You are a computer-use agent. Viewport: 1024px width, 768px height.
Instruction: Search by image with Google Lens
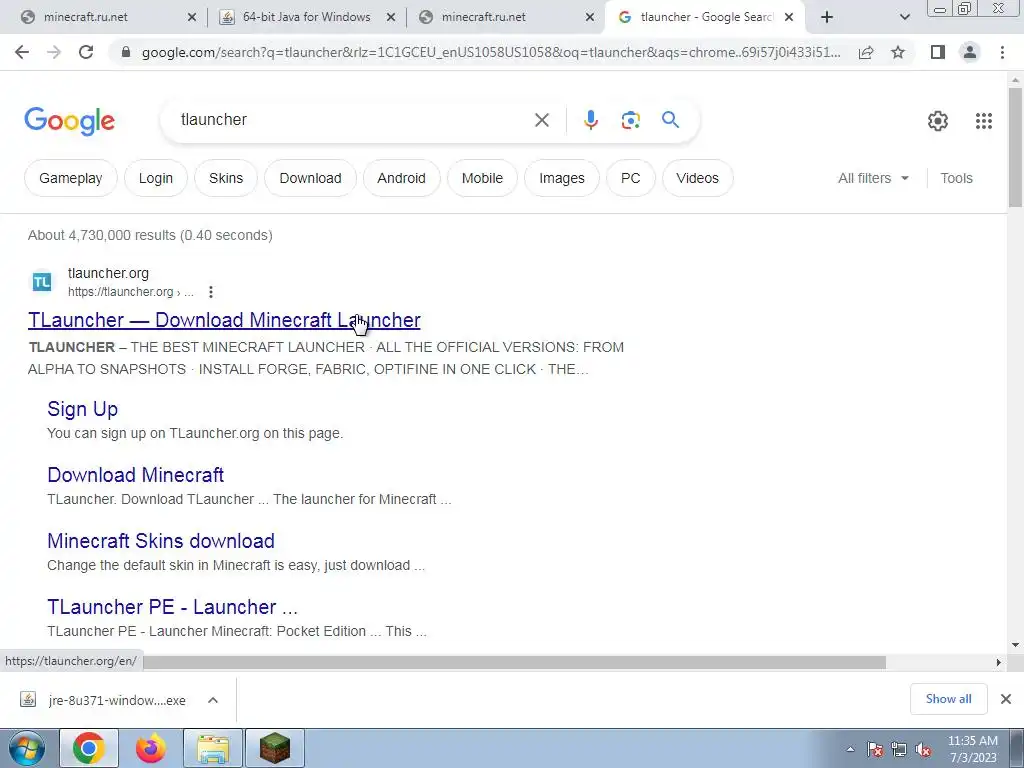pyautogui.click(x=630, y=120)
